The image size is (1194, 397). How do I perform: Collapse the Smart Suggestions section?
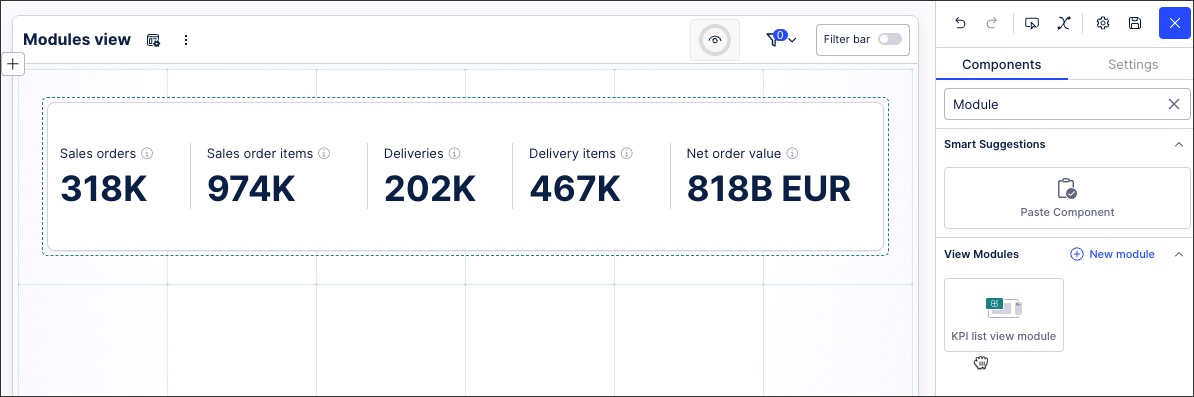[x=1179, y=144]
